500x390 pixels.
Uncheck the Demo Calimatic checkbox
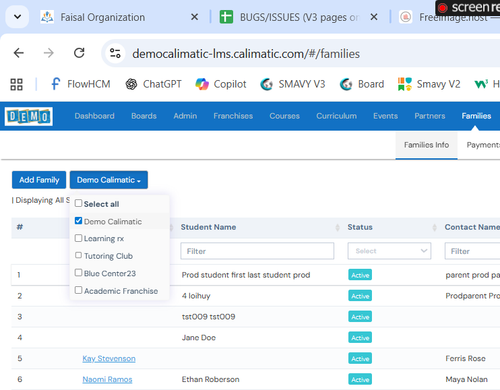point(78,221)
